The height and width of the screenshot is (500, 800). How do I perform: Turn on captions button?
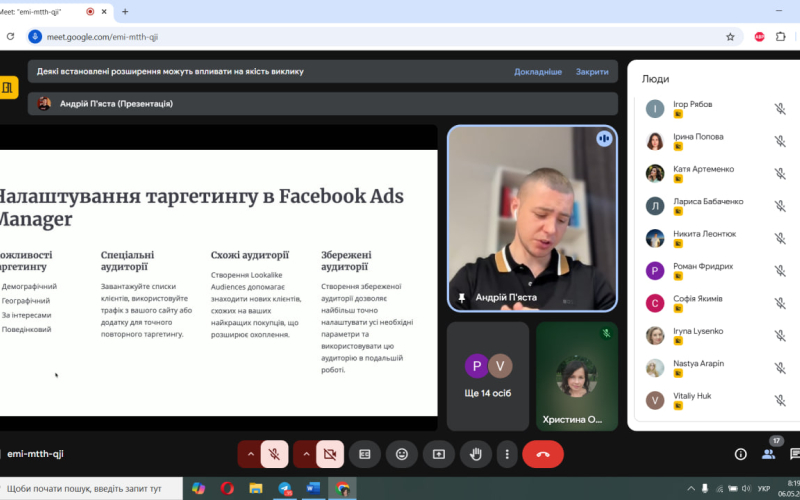[365, 454]
